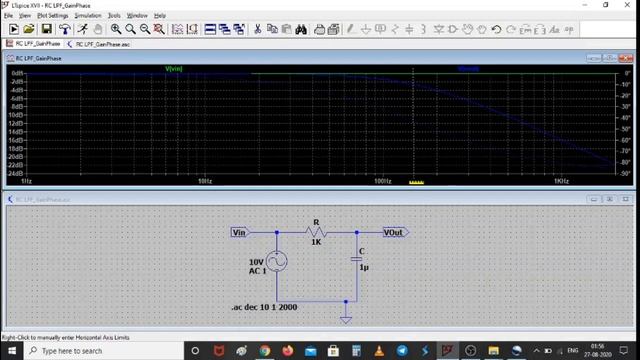
Task: Select the AC voltage source symbol
Action: click(x=277, y=261)
